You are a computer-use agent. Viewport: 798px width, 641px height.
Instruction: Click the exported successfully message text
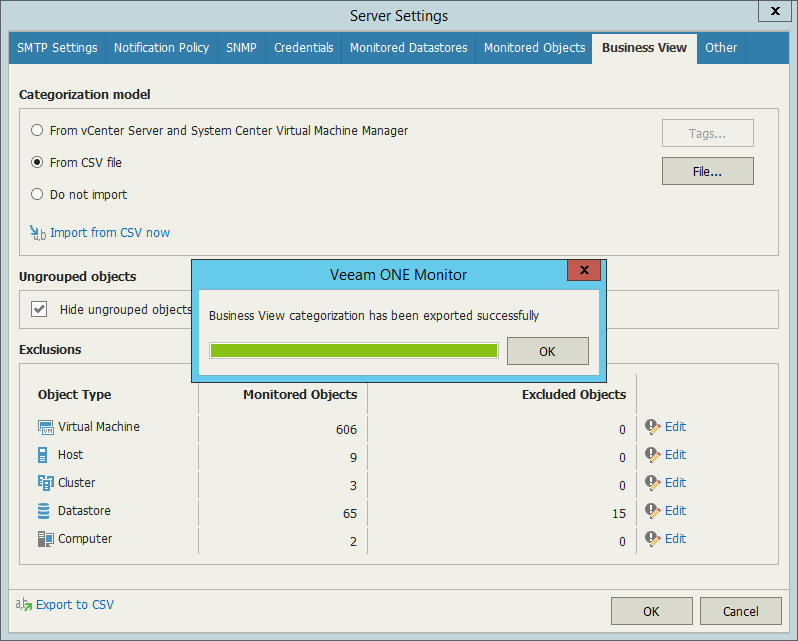pyautogui.click(x=374, y=316)
